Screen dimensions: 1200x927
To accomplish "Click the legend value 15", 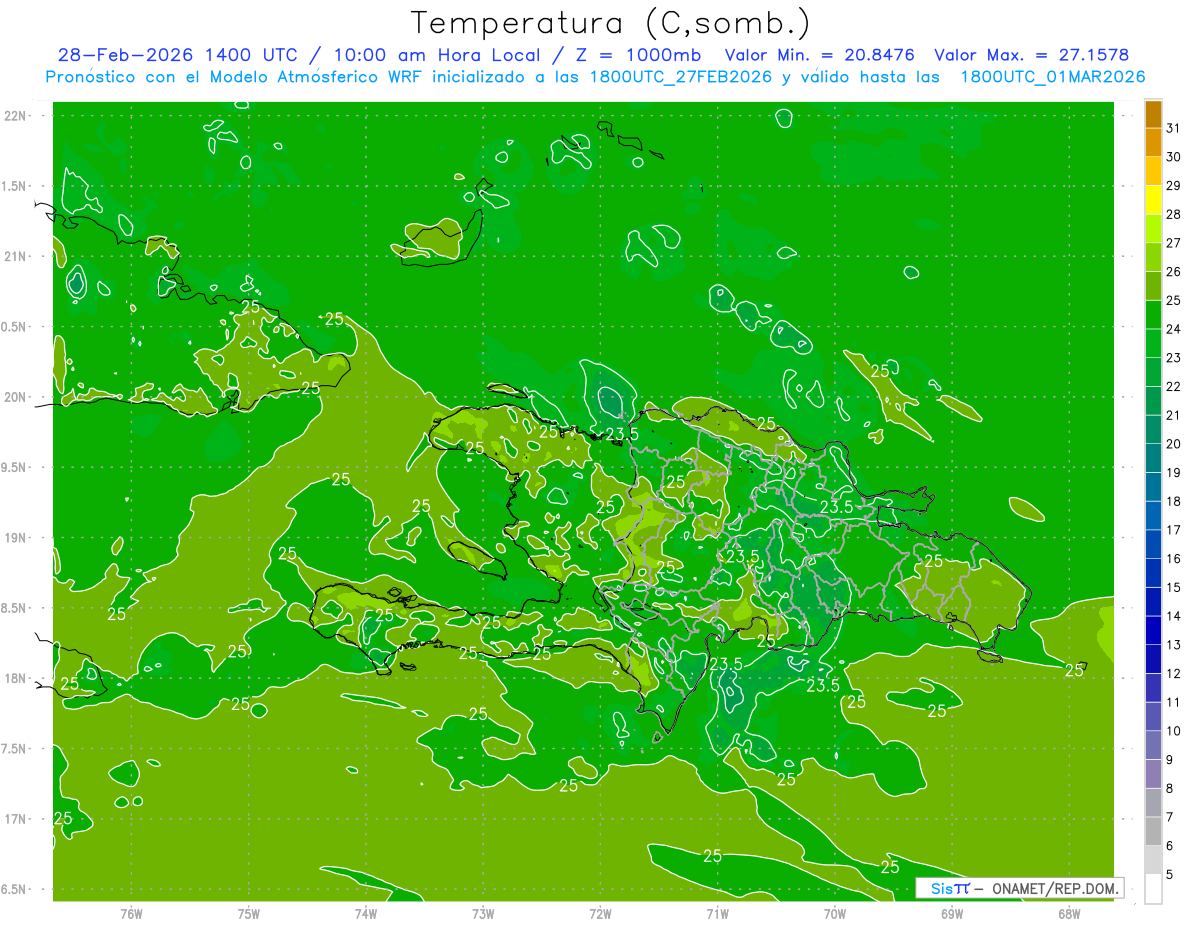I will point(1174,587).
